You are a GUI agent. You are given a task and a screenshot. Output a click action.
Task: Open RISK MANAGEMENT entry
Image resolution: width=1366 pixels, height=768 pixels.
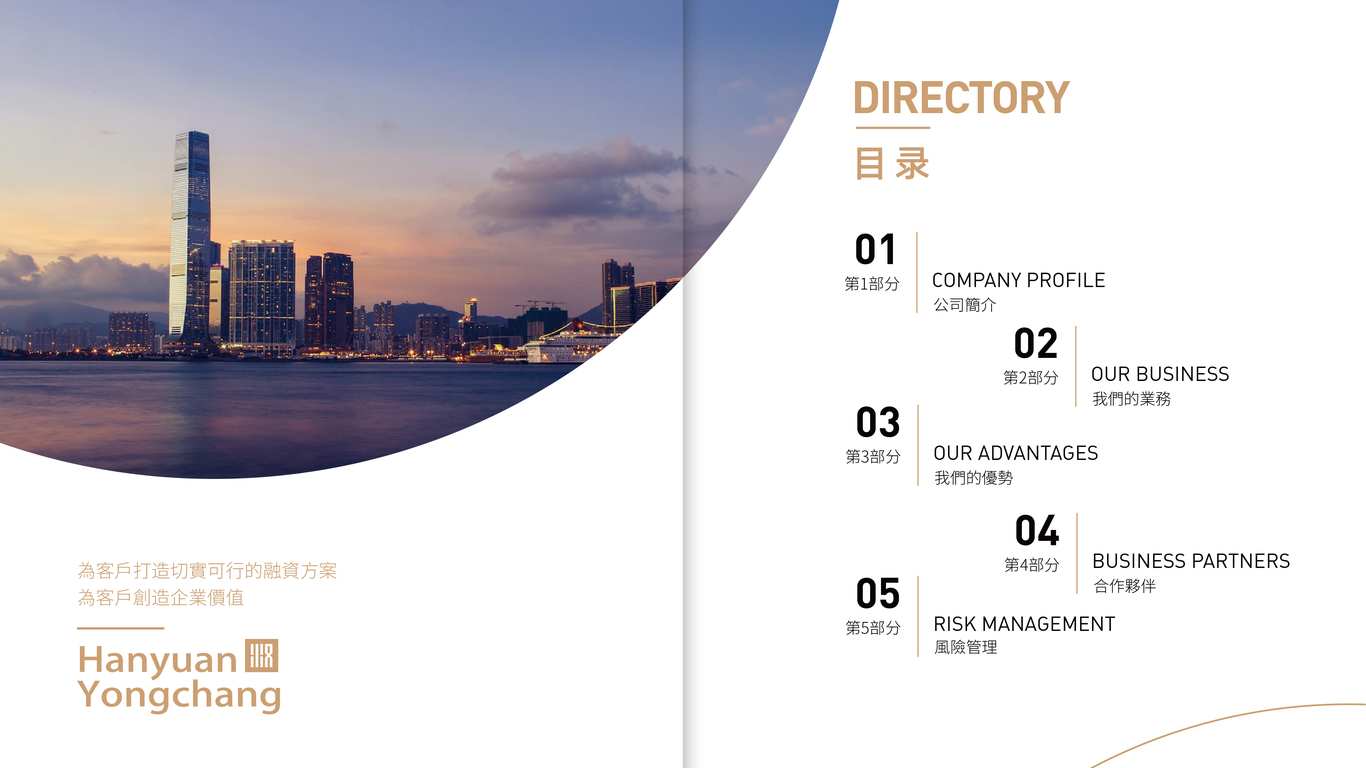coord(1024,624)
